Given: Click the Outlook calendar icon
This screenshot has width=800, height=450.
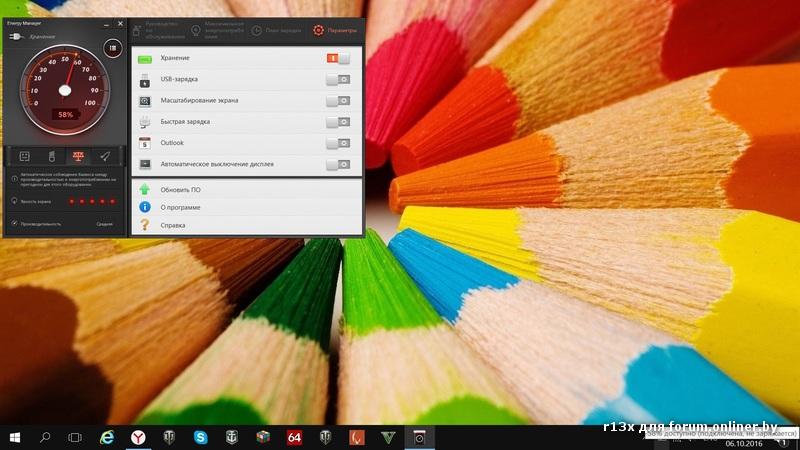Looking at the screenshot, I should [x=145, y=143].
